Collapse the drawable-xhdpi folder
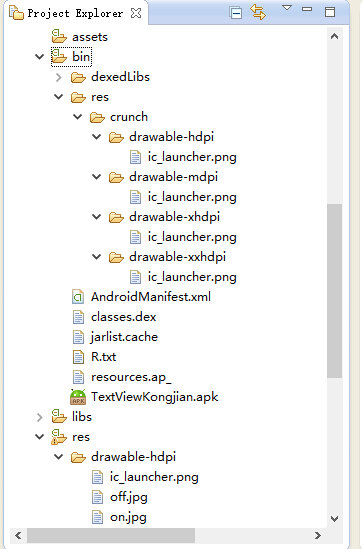This screenshot has width=363, height=549. tap(96, 217)
